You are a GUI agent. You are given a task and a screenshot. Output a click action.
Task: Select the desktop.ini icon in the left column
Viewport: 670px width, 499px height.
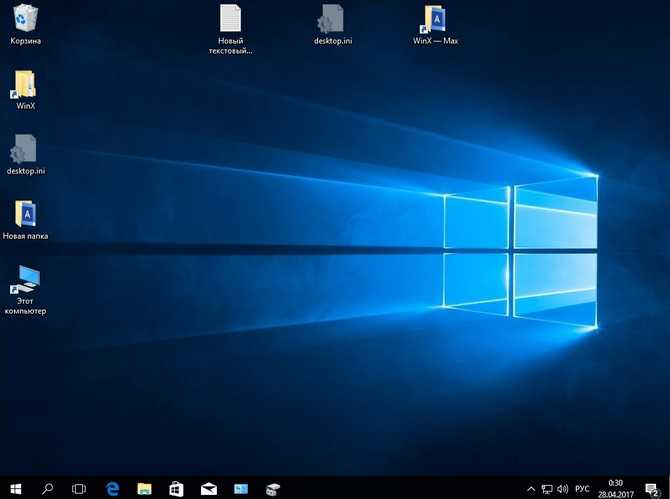click(x=26, y=155)
